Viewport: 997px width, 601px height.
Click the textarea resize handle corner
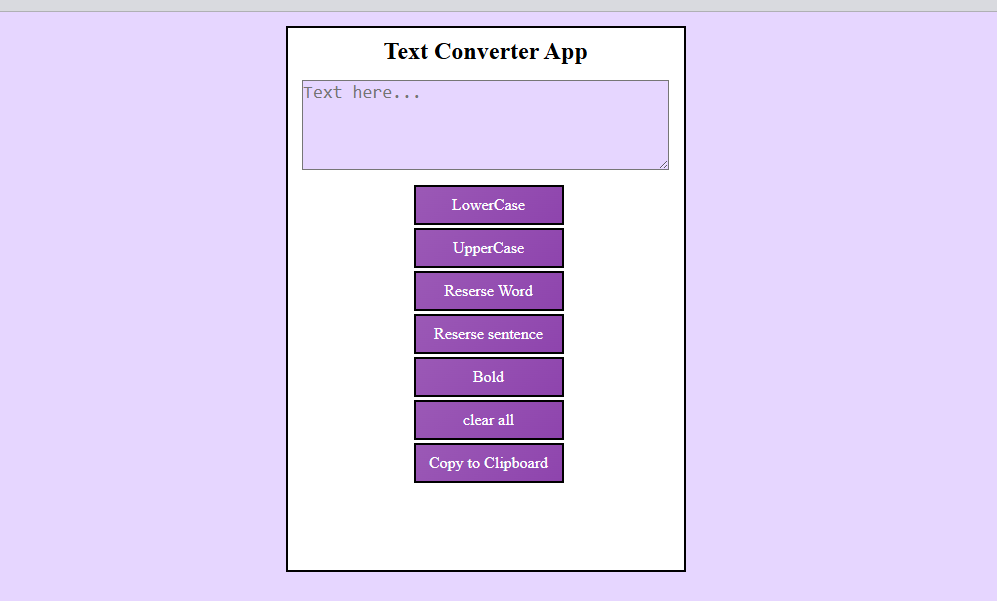point(663,165)
